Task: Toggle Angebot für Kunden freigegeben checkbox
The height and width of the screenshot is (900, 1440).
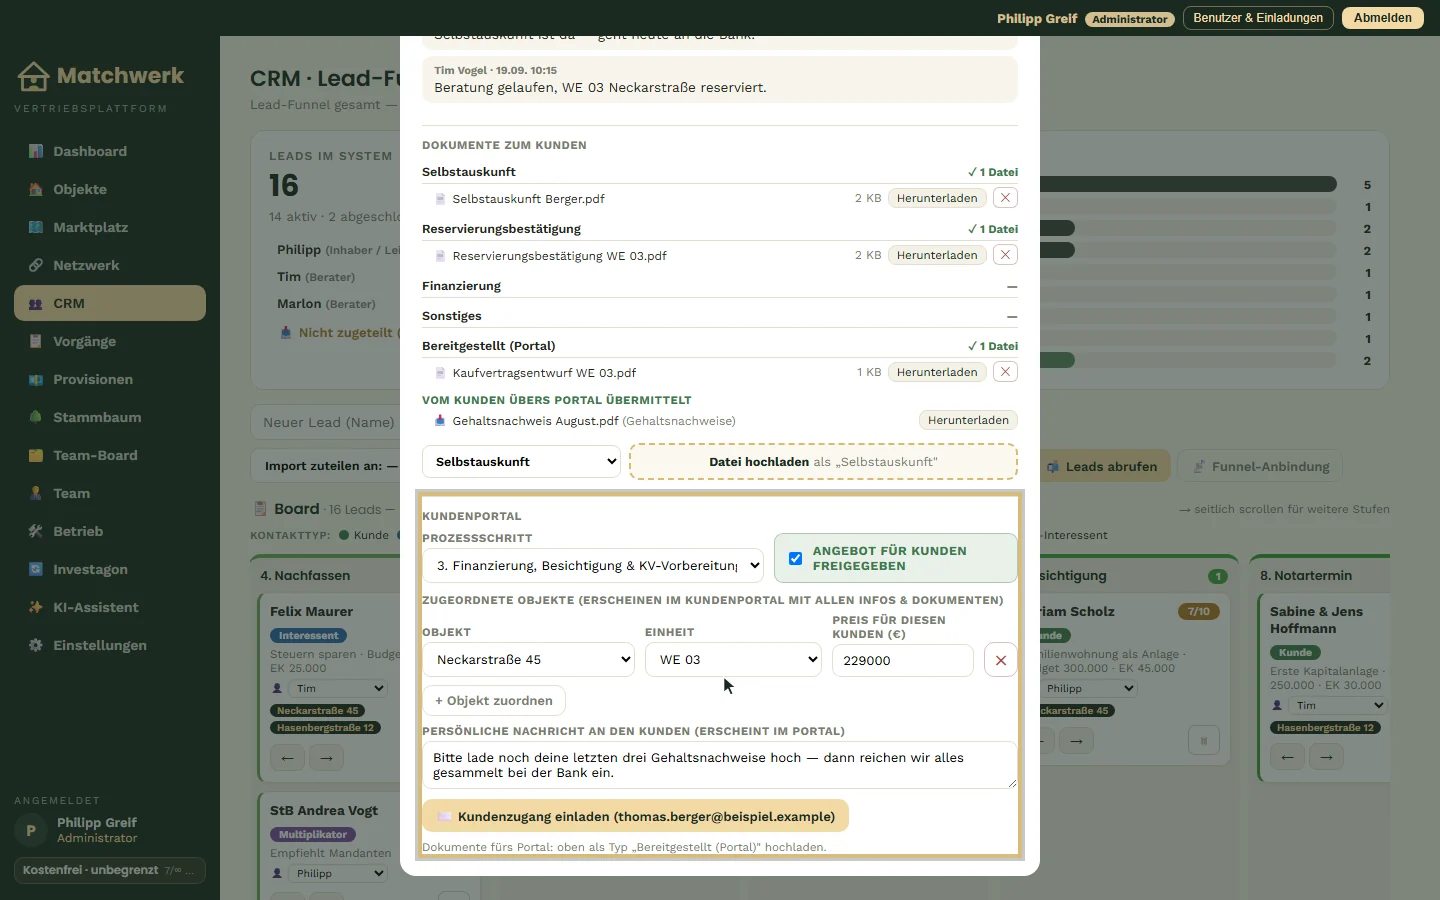Action: [795, 558]
